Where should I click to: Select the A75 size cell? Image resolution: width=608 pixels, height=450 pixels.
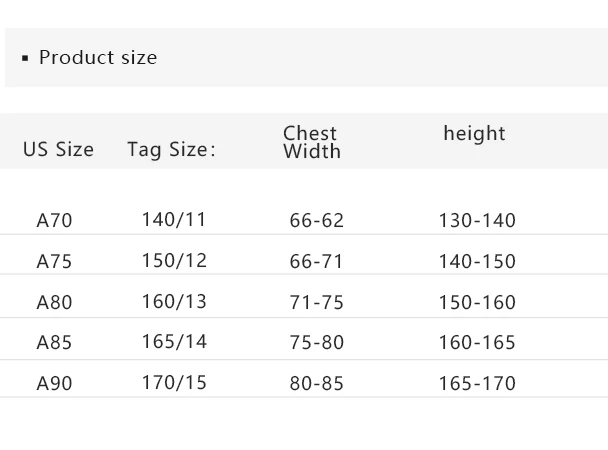click(54, 261)
